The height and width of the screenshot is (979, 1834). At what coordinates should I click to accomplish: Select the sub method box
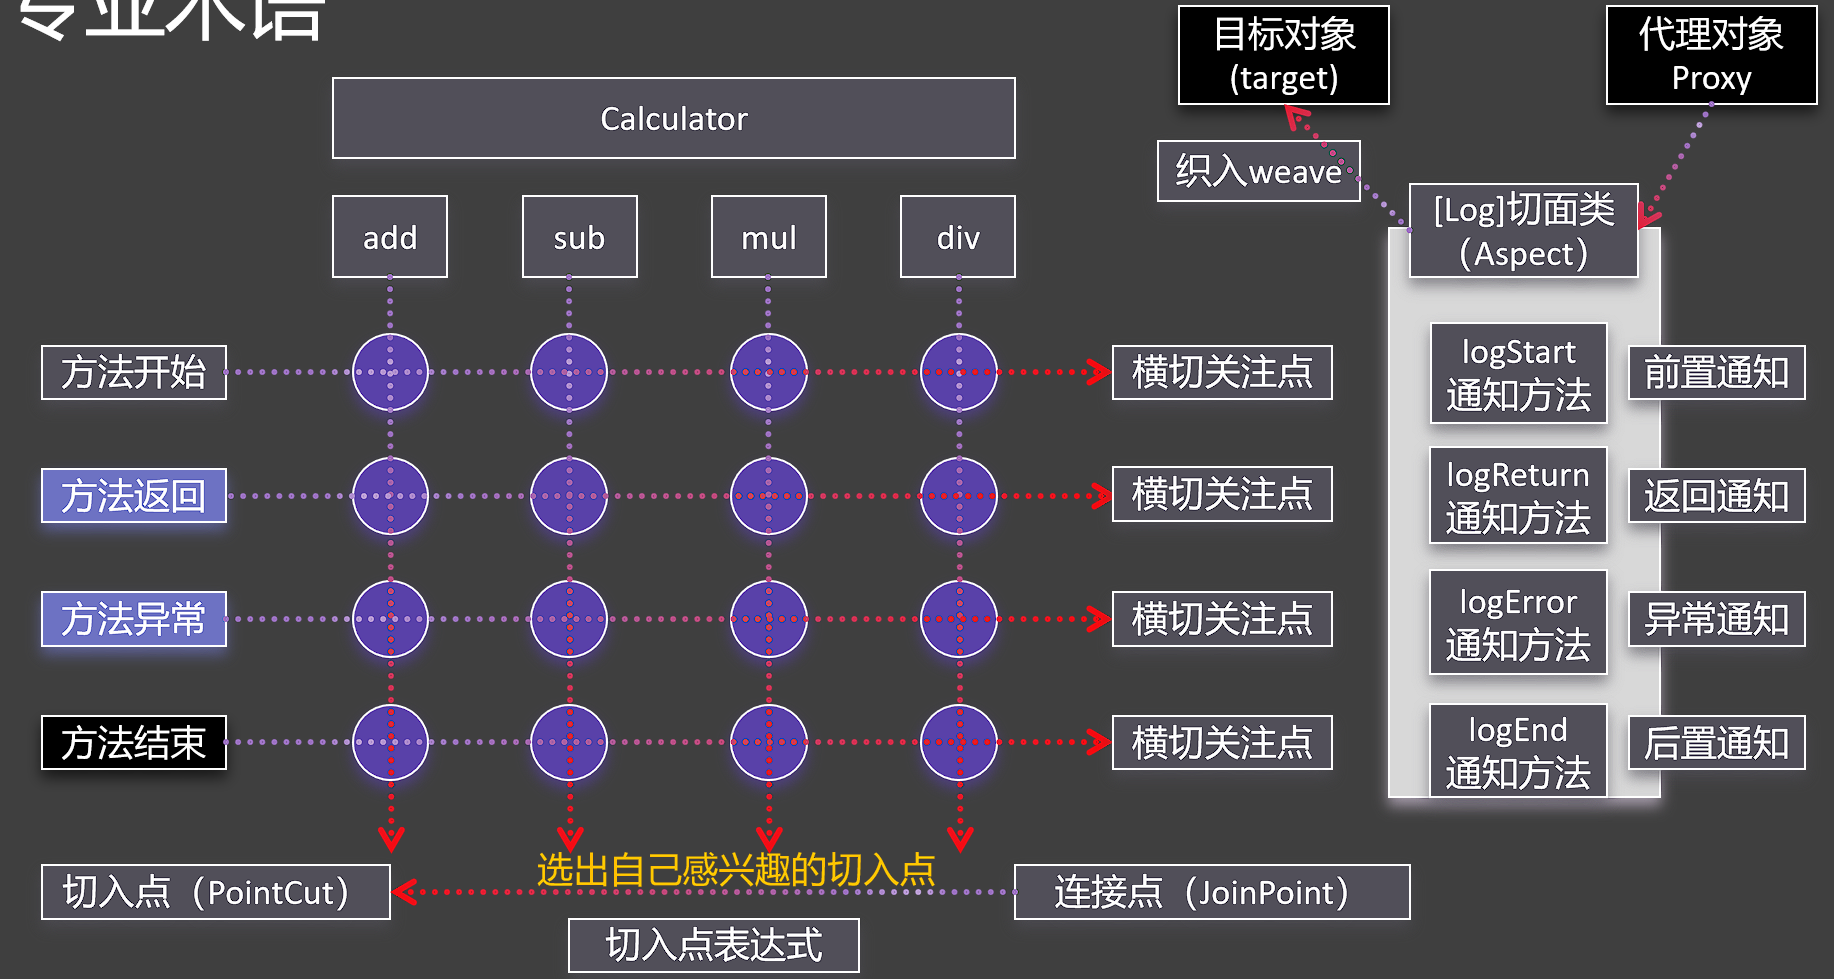tap(579, 237)
